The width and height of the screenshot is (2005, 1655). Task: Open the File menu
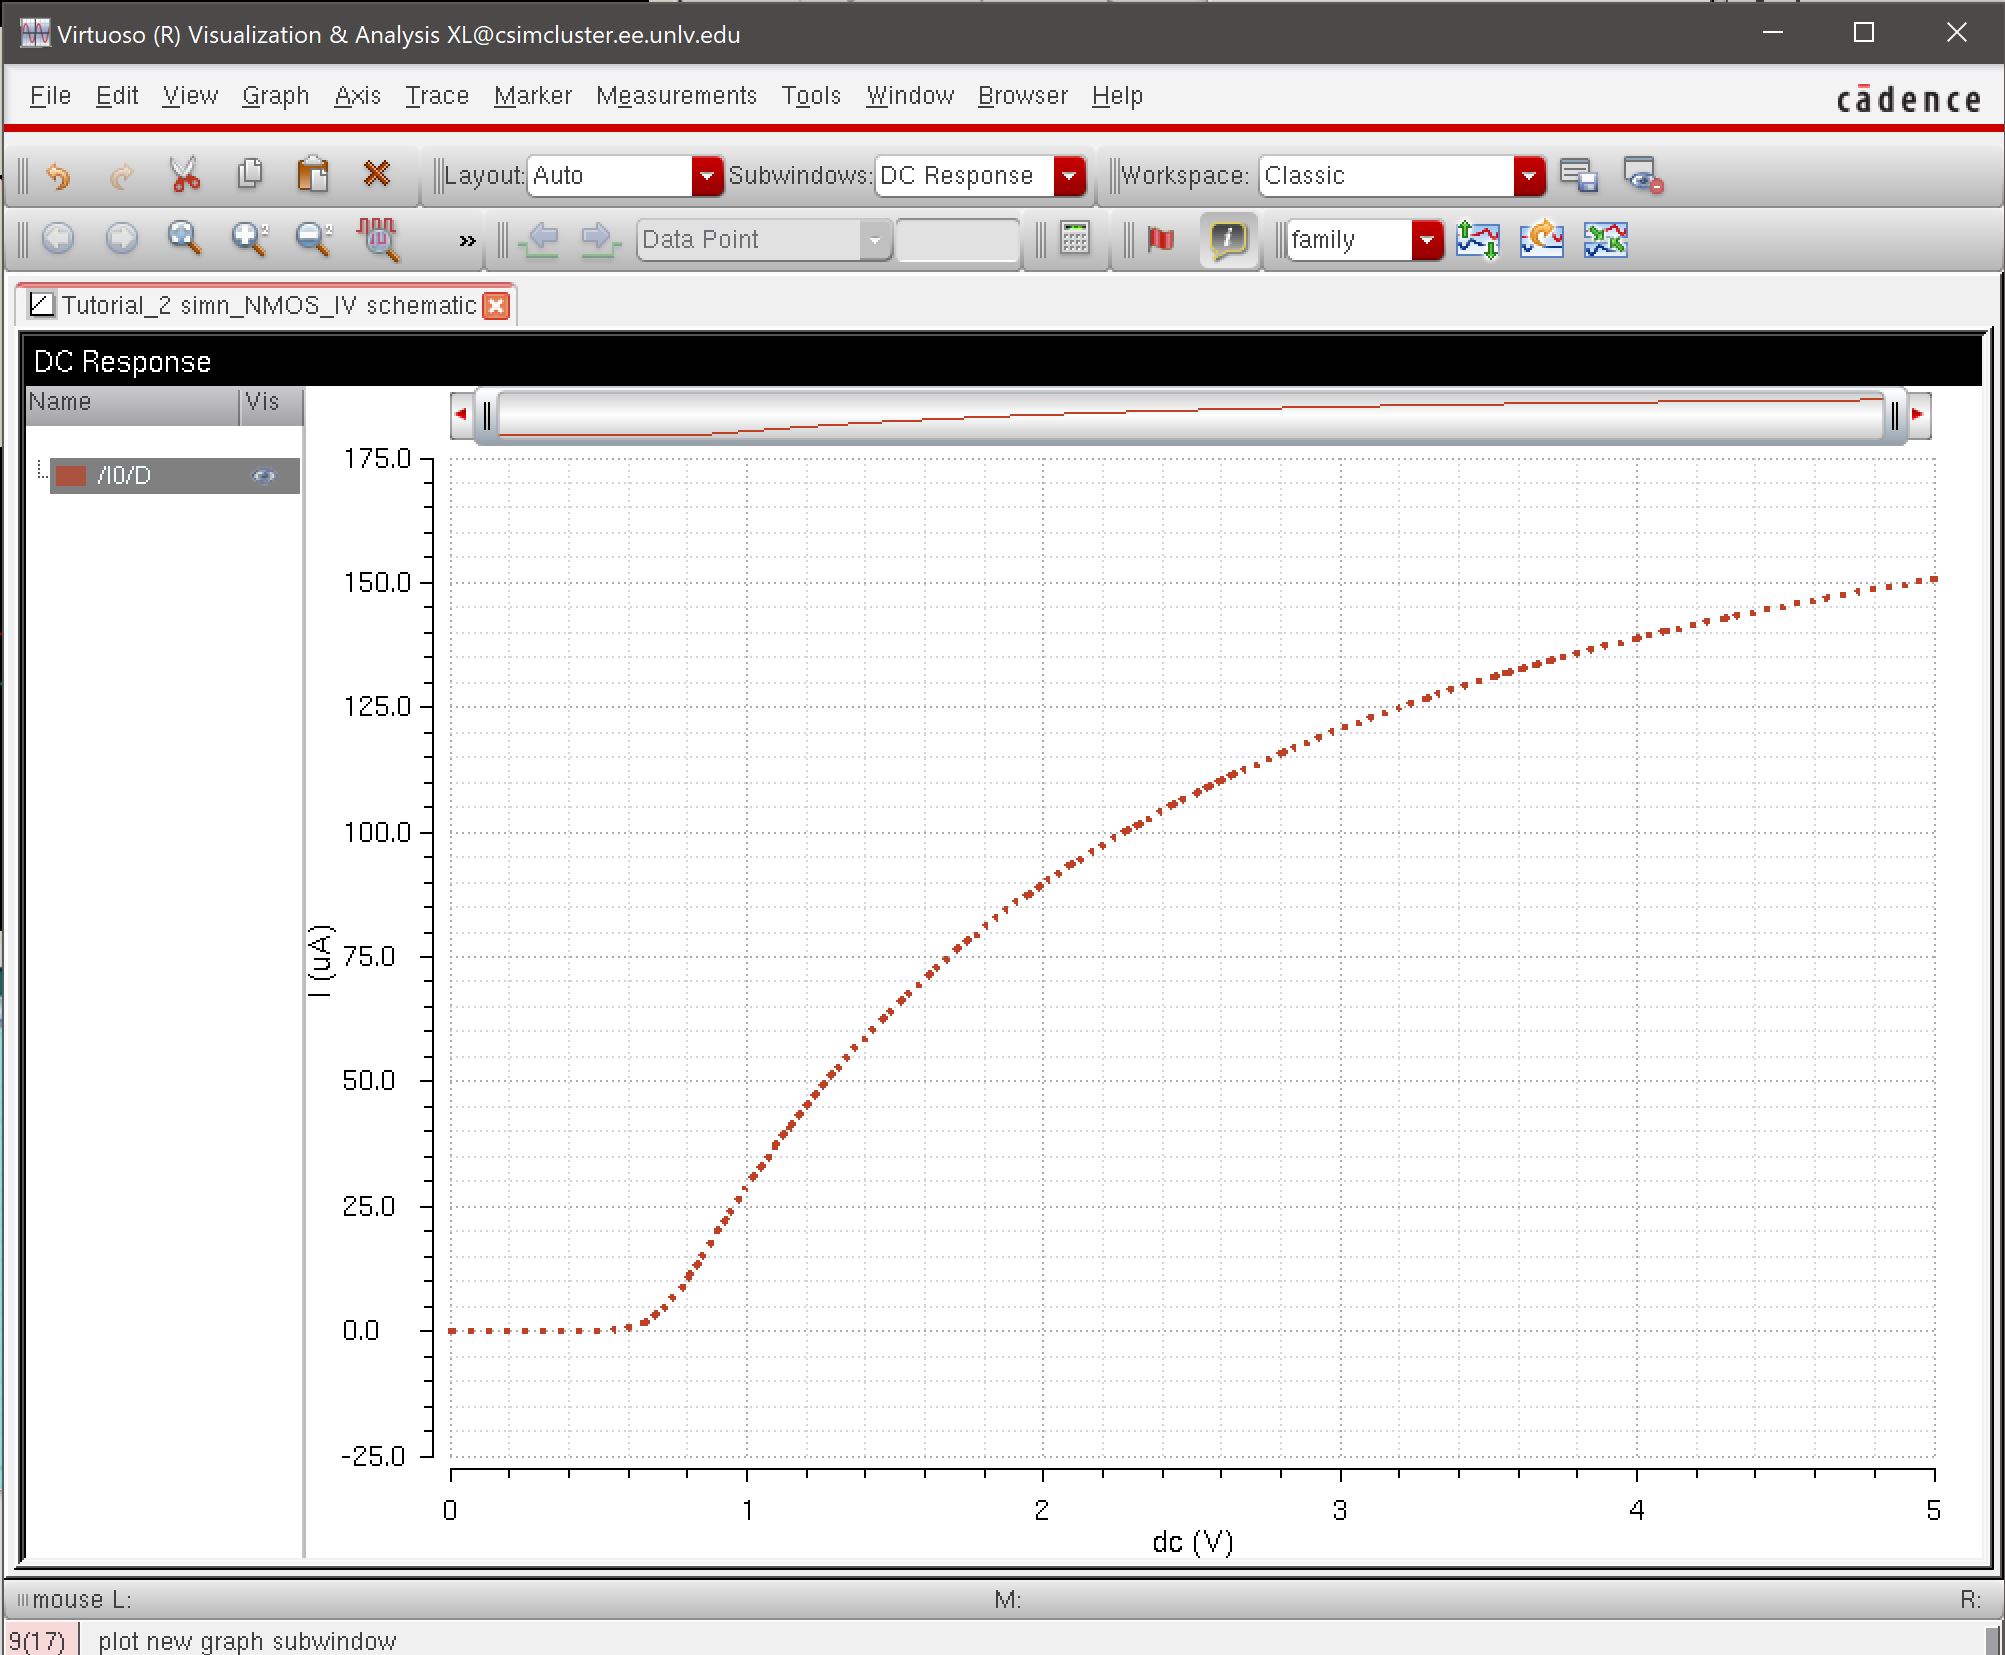50,96
